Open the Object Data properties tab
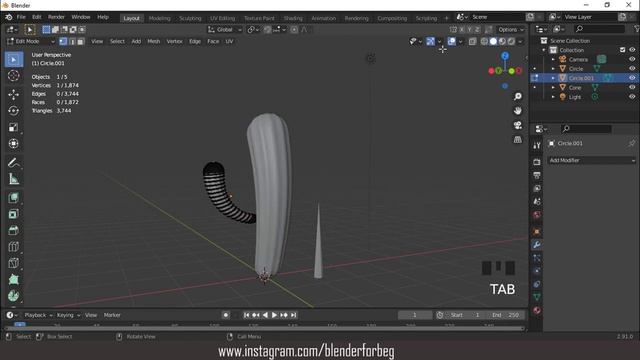This screenshot has height=360, width=640. 537,297
